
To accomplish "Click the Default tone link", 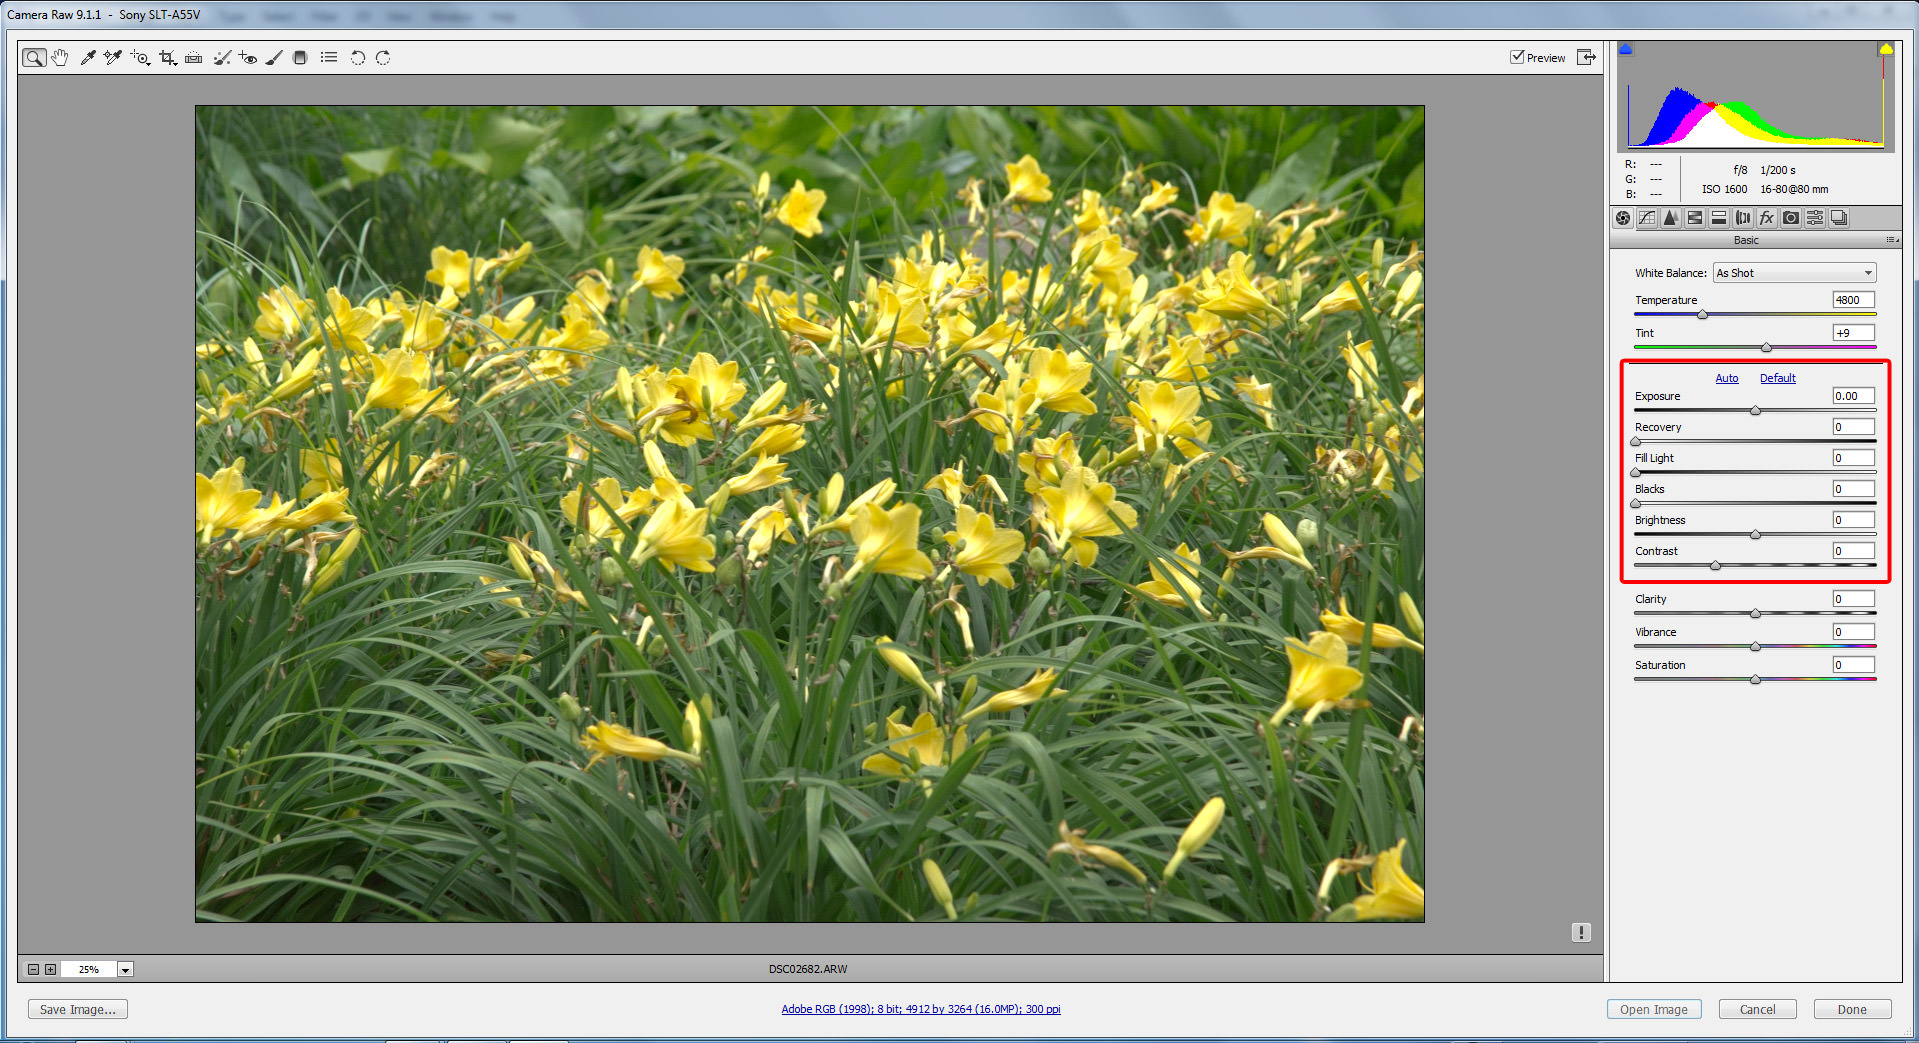I will tap(1778, 378).
